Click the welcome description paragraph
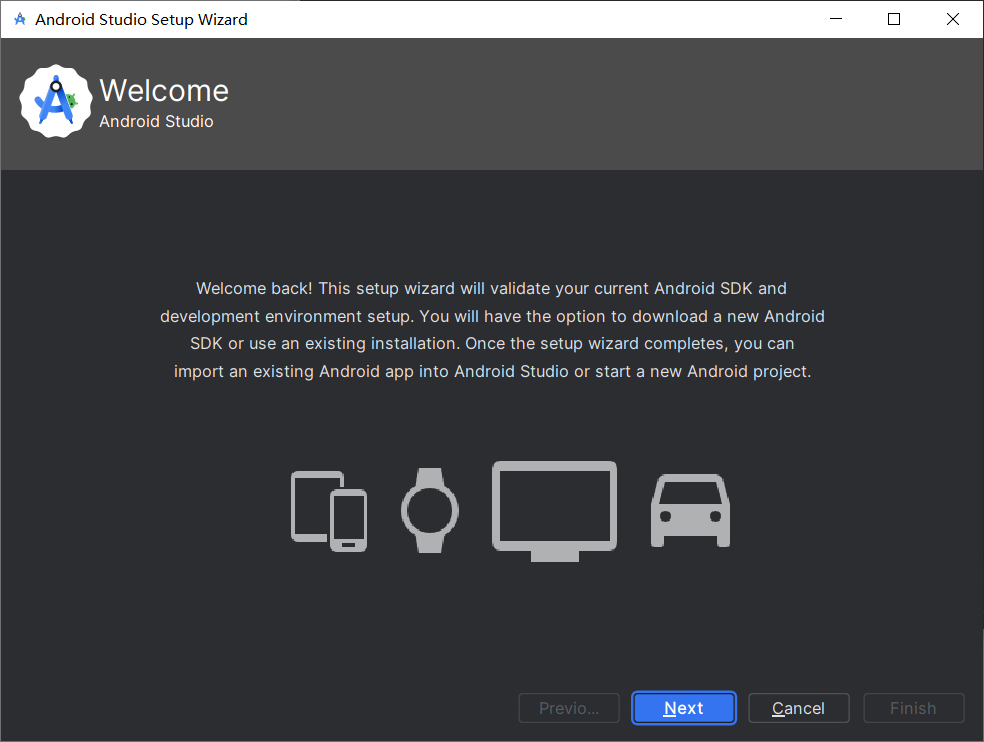The image size is (984, 742). tap(492, 330)
